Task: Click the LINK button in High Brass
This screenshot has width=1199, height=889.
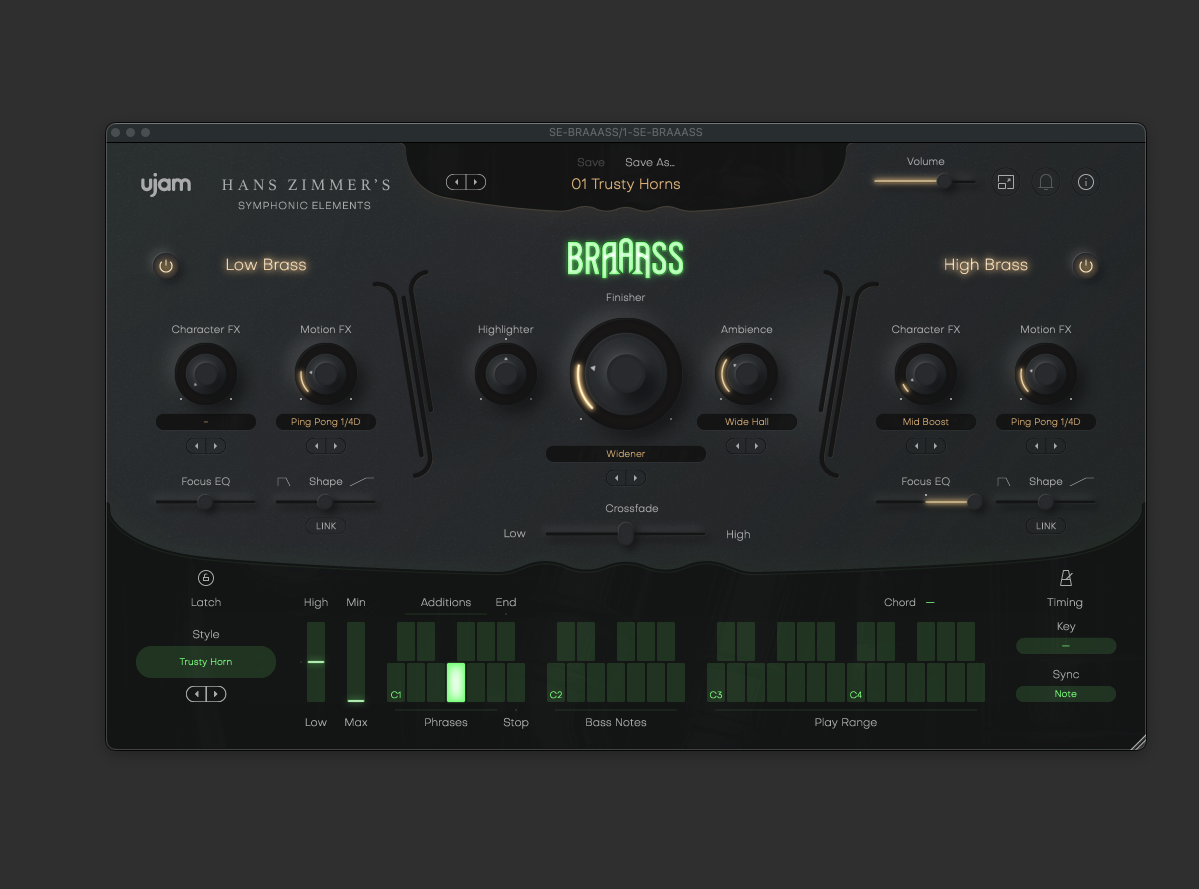Action: point(1046,526)
